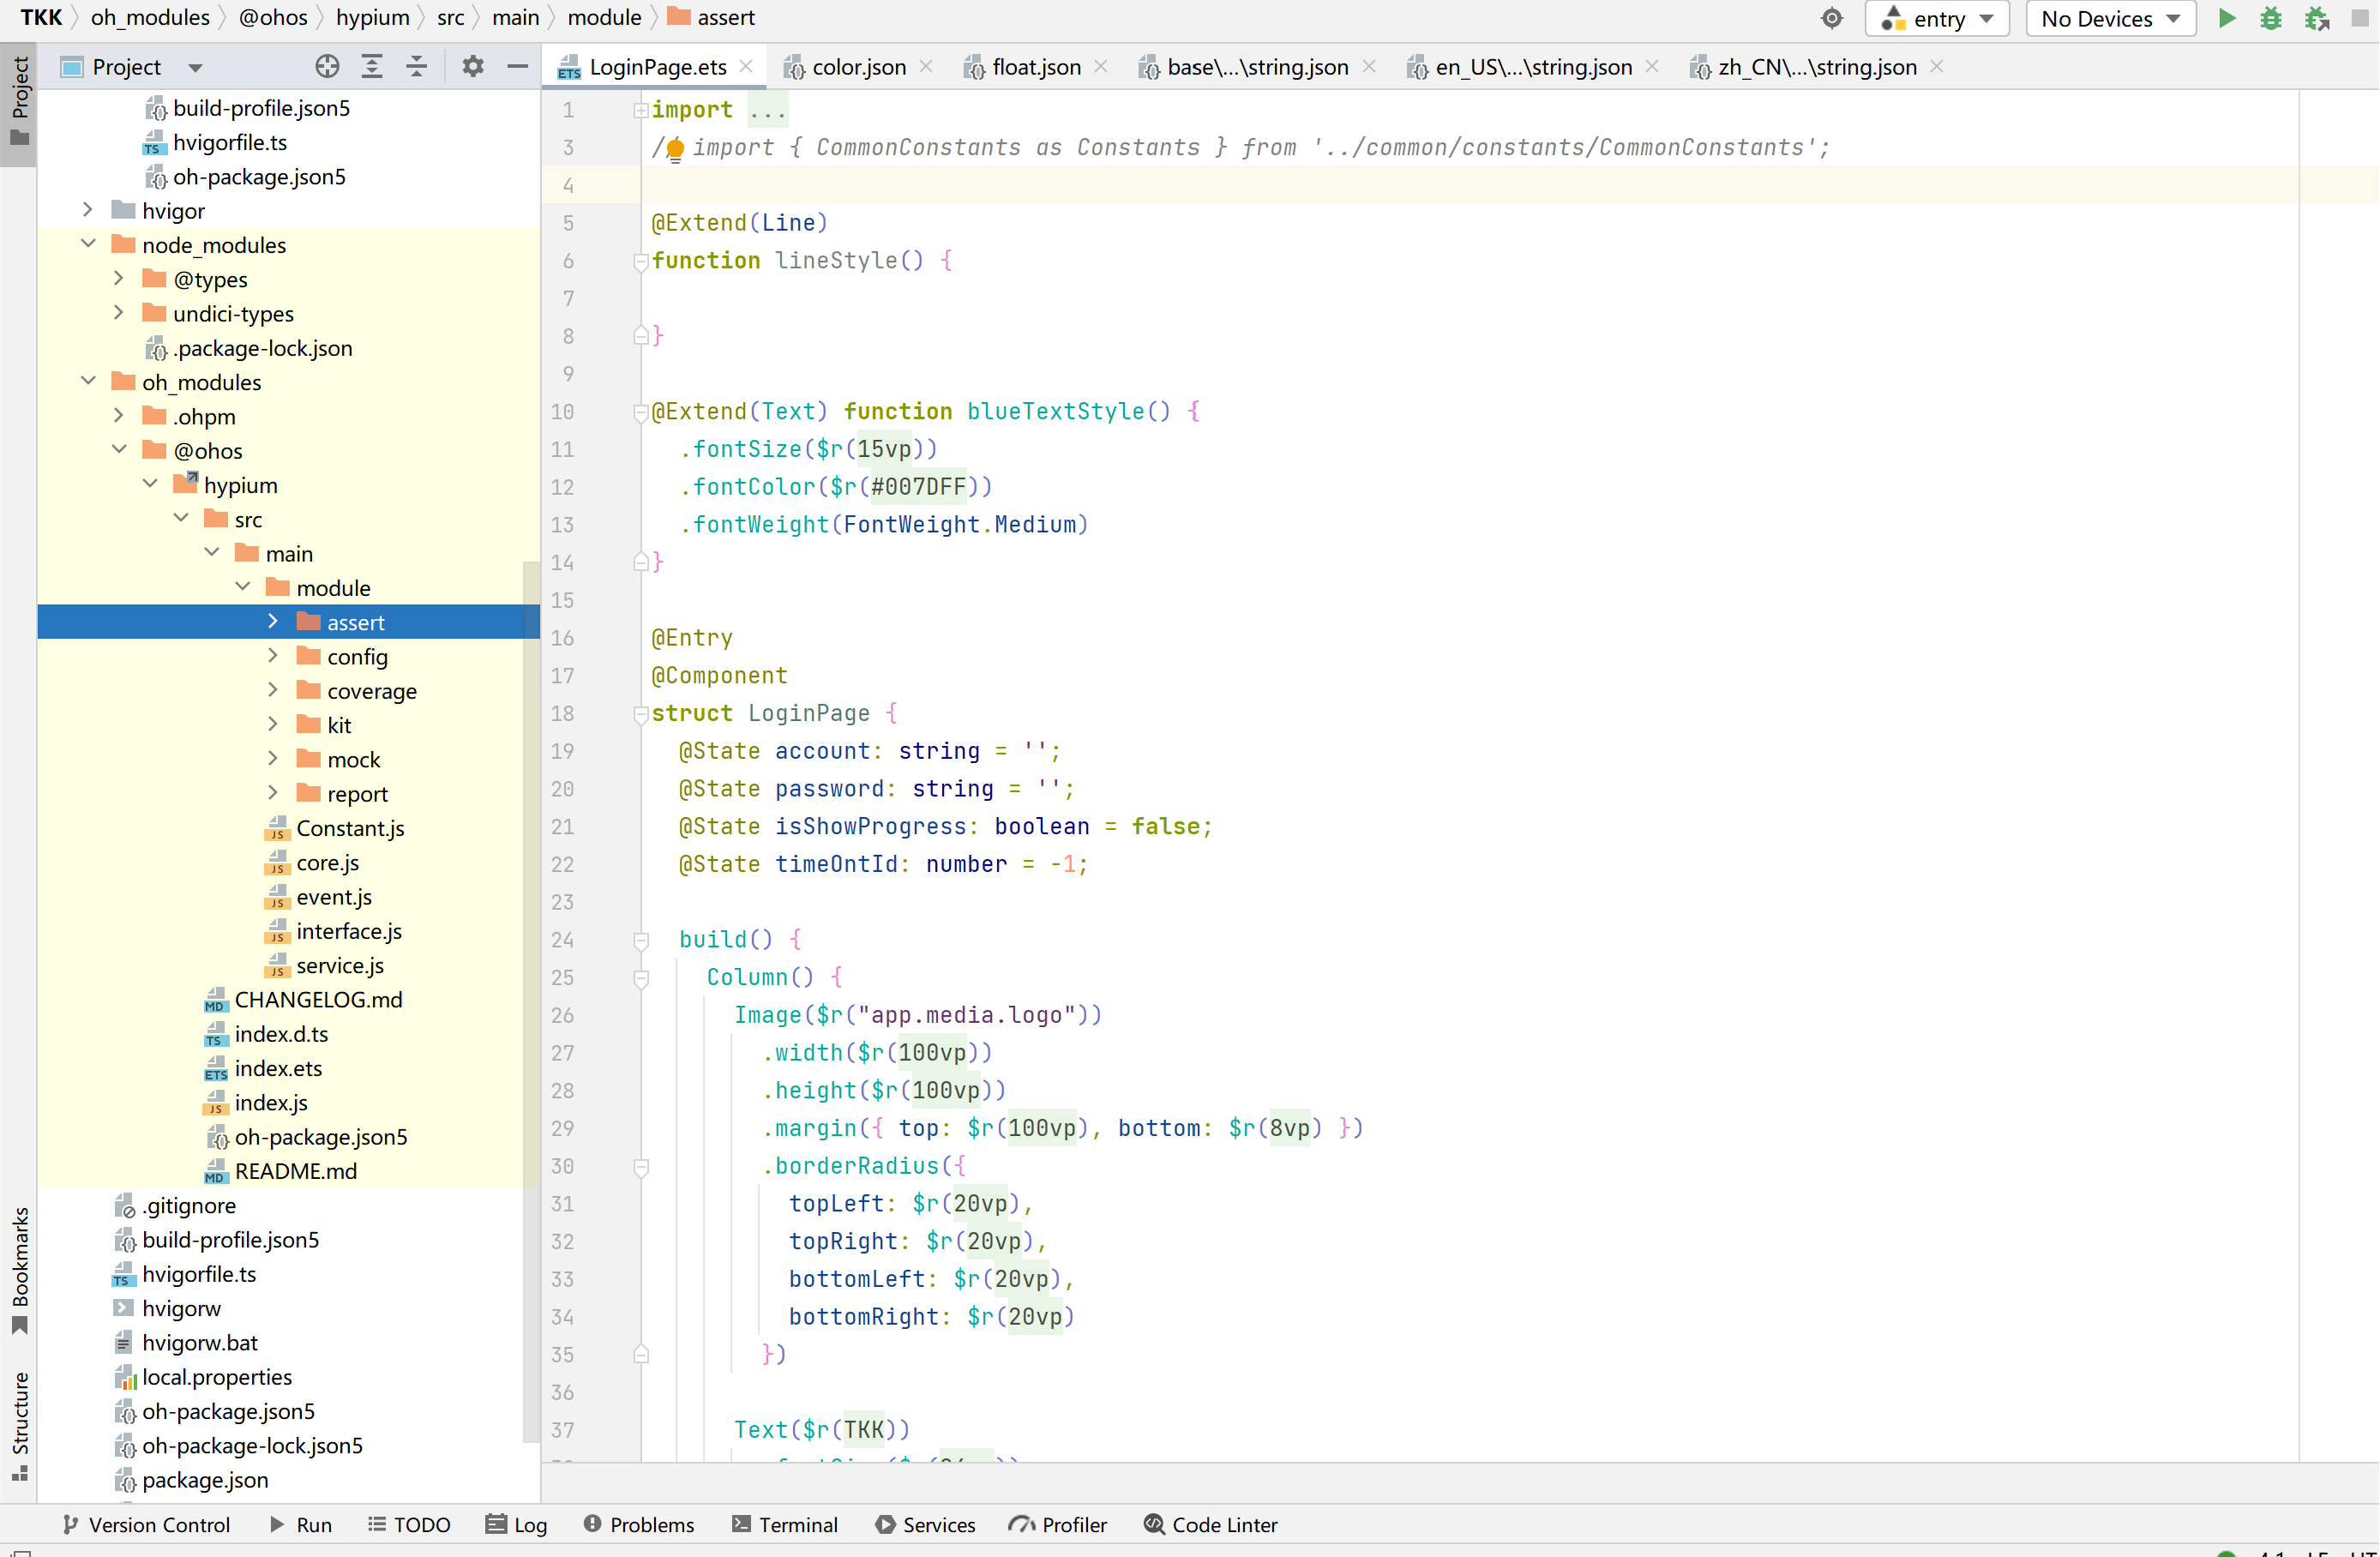Image resolution: width=2380 pixels, height=1557 pixels.
Task: Close the en_US string.json tab
Action: coord(1652,66)
